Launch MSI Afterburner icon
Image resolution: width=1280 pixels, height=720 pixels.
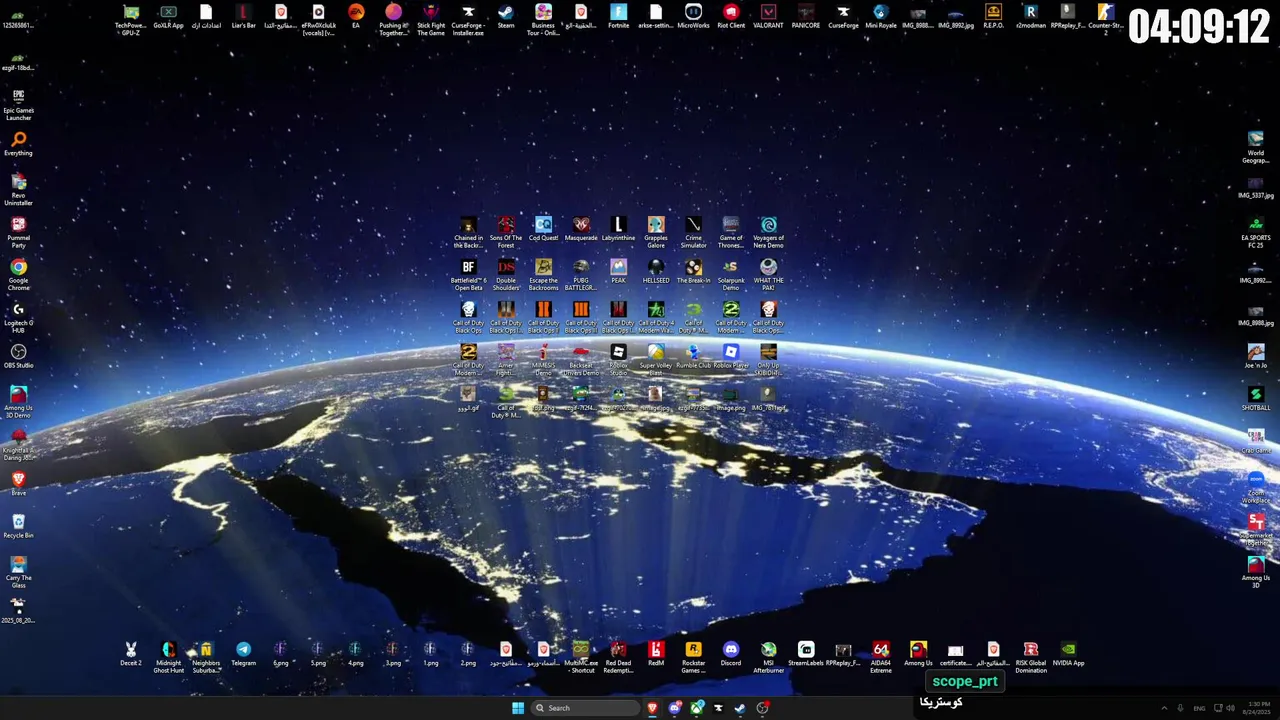pos(768,657)
